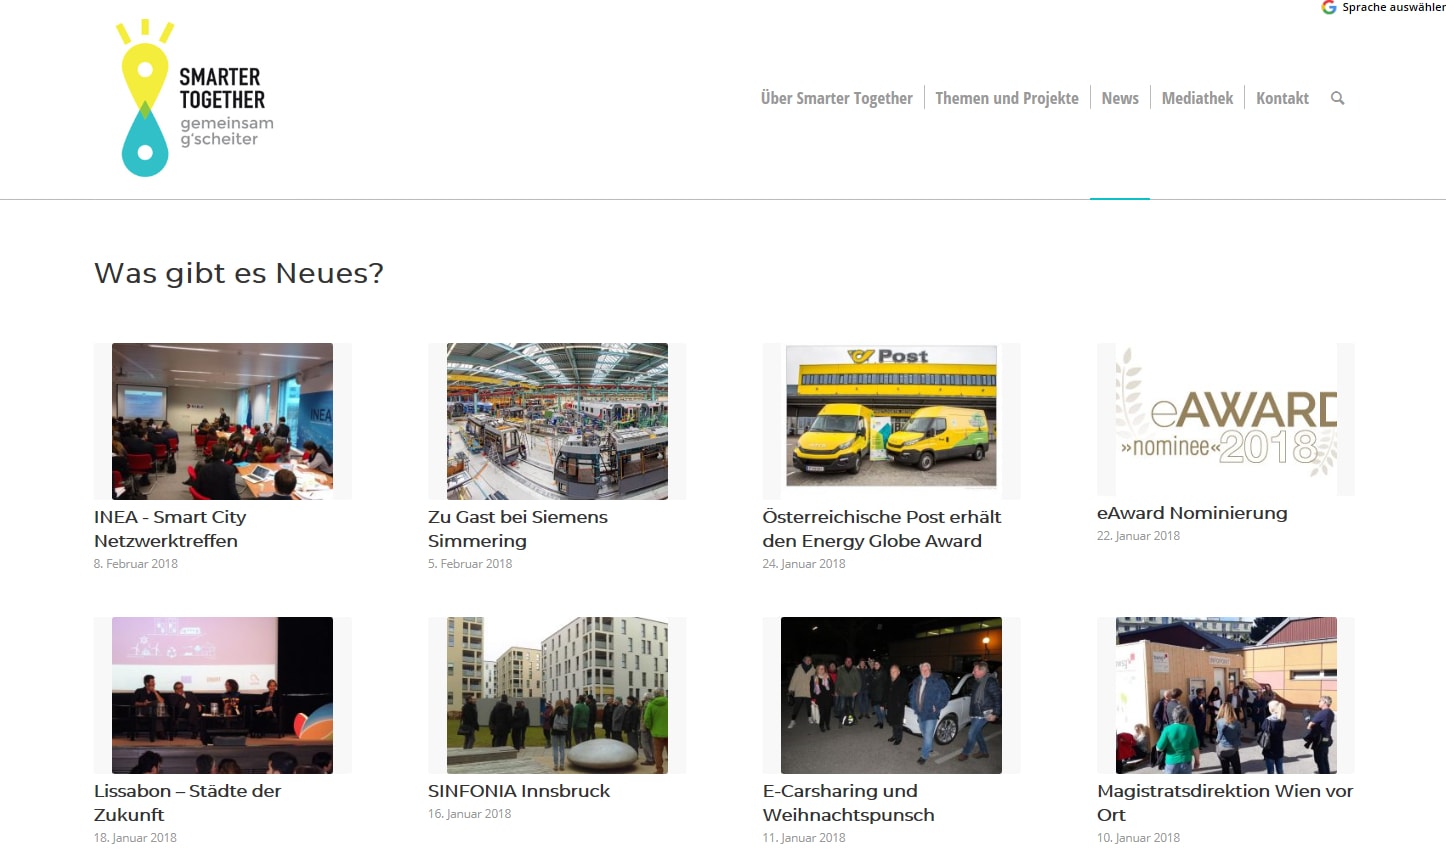Screen dimensions: 1446x864
Task: Open the SINFONIA Innsbruck article link
Action: [x=519, y=791]
